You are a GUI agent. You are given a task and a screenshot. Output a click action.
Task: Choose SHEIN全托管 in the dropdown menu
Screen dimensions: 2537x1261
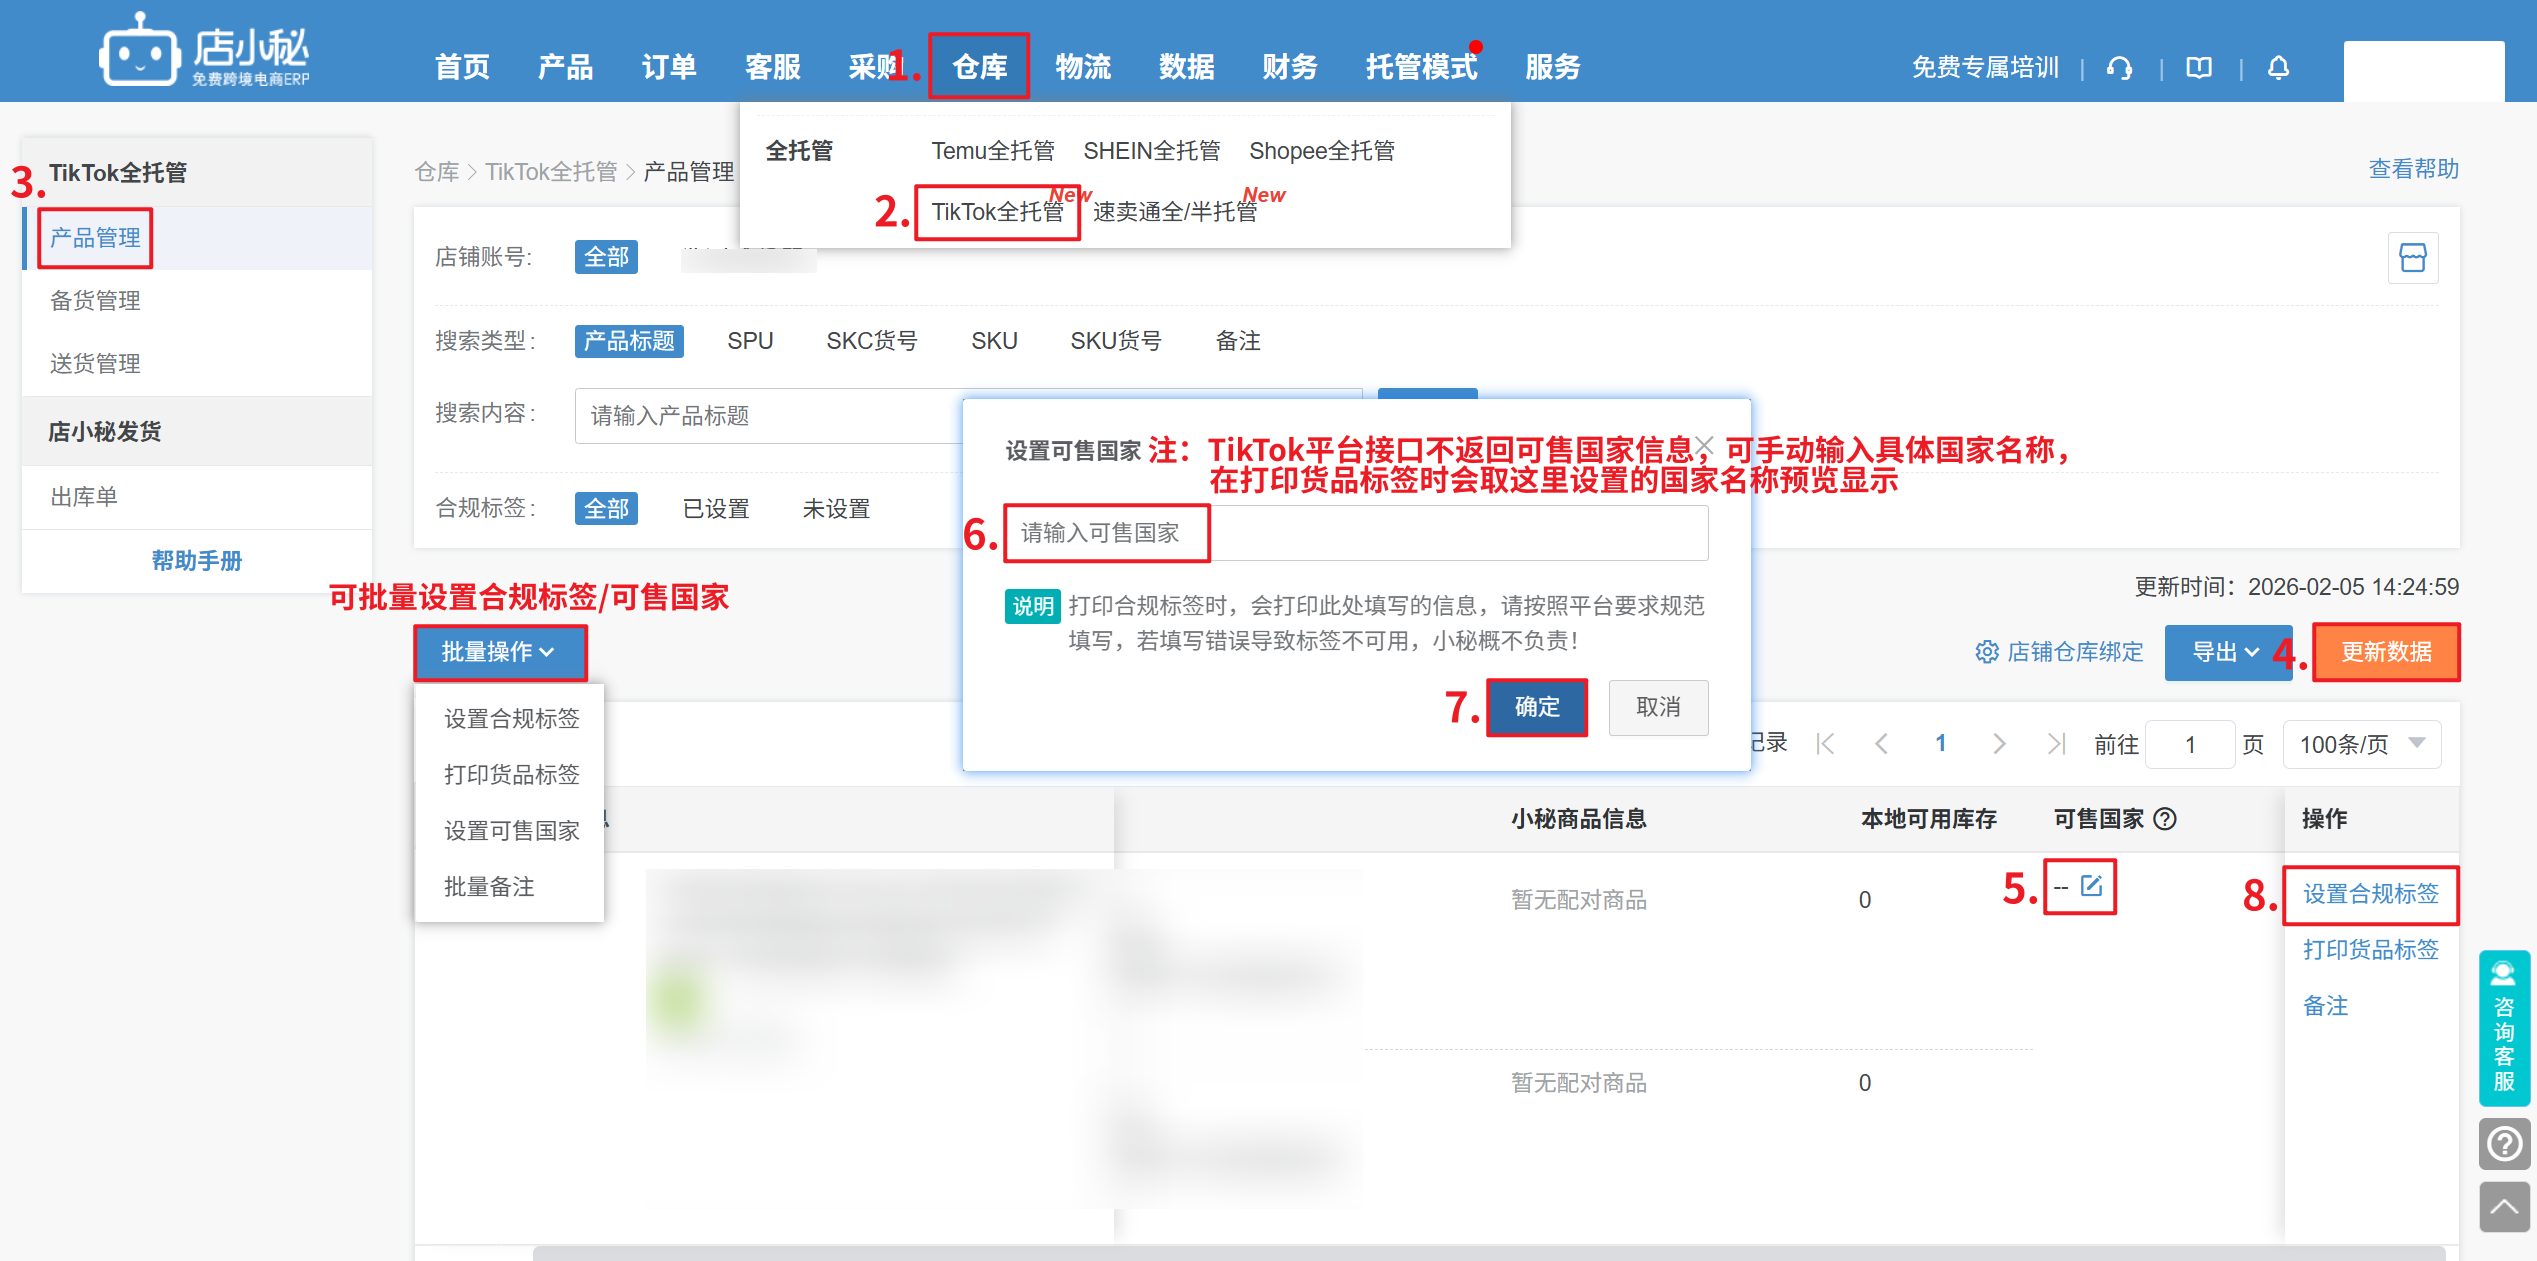click(1151, 151)
